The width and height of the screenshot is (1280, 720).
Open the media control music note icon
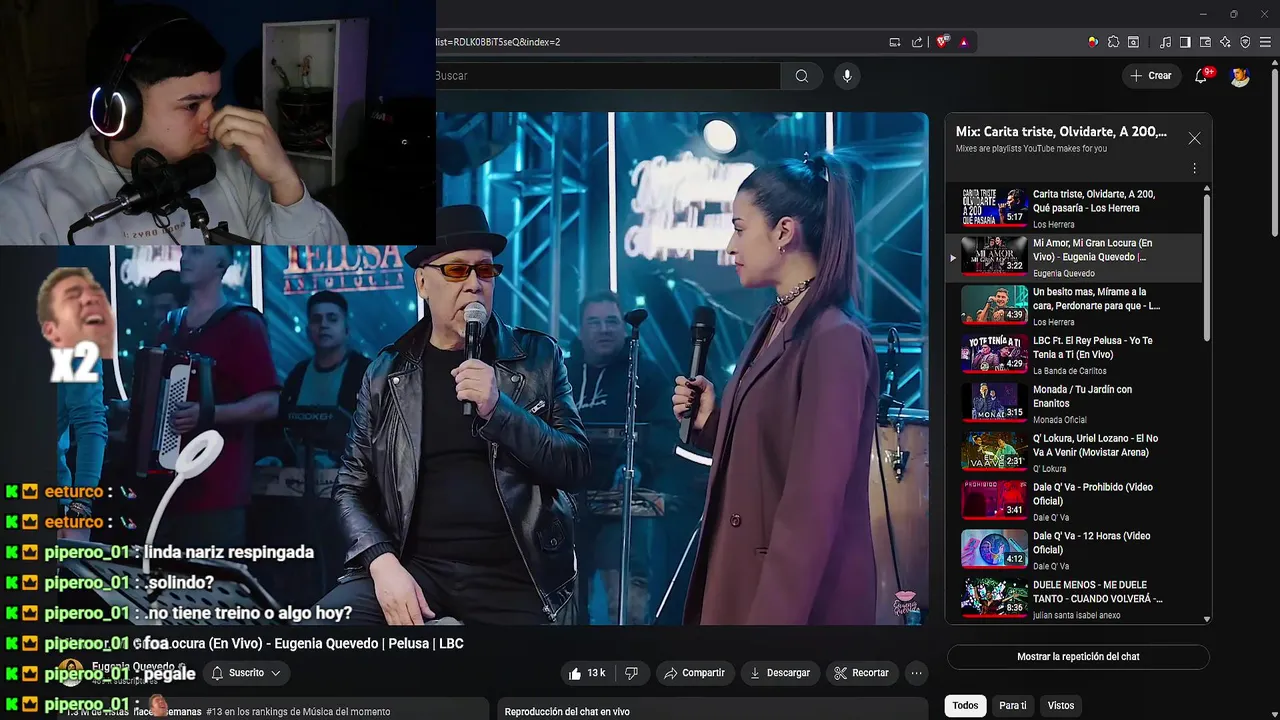tap(1165, 42)
